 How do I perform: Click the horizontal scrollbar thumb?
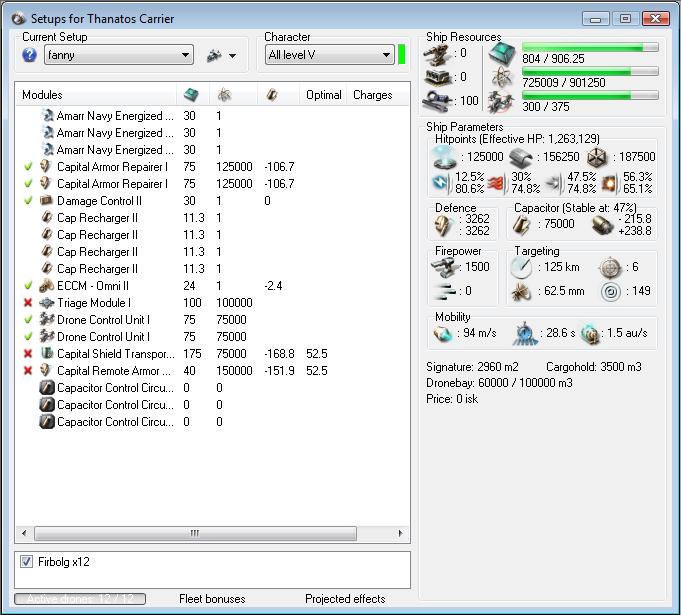(x=195, y=533)
